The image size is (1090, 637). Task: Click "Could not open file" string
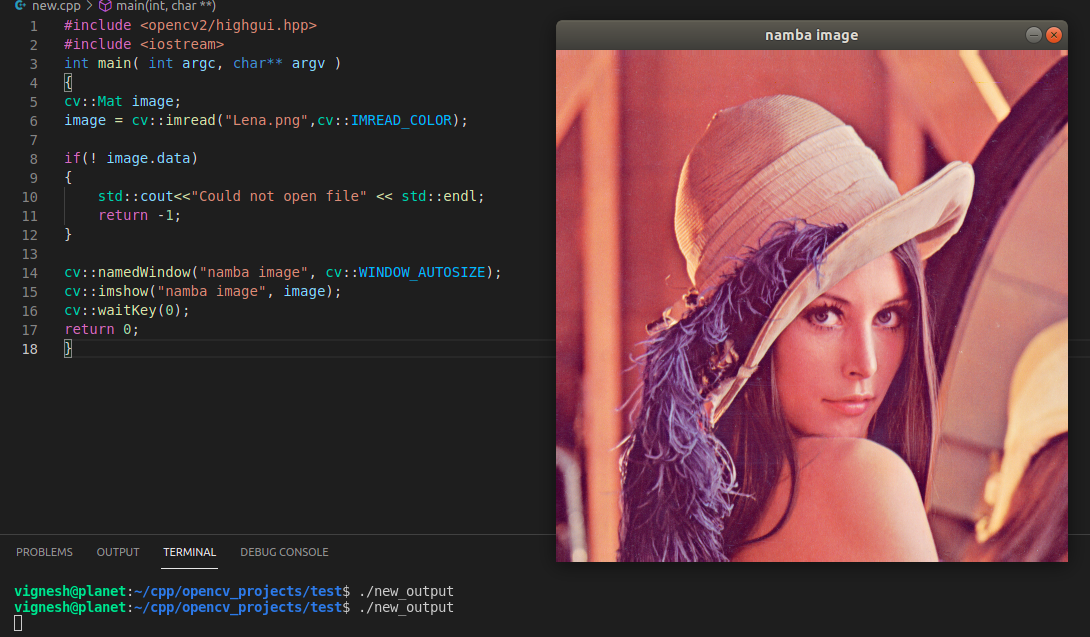point(279,196)
